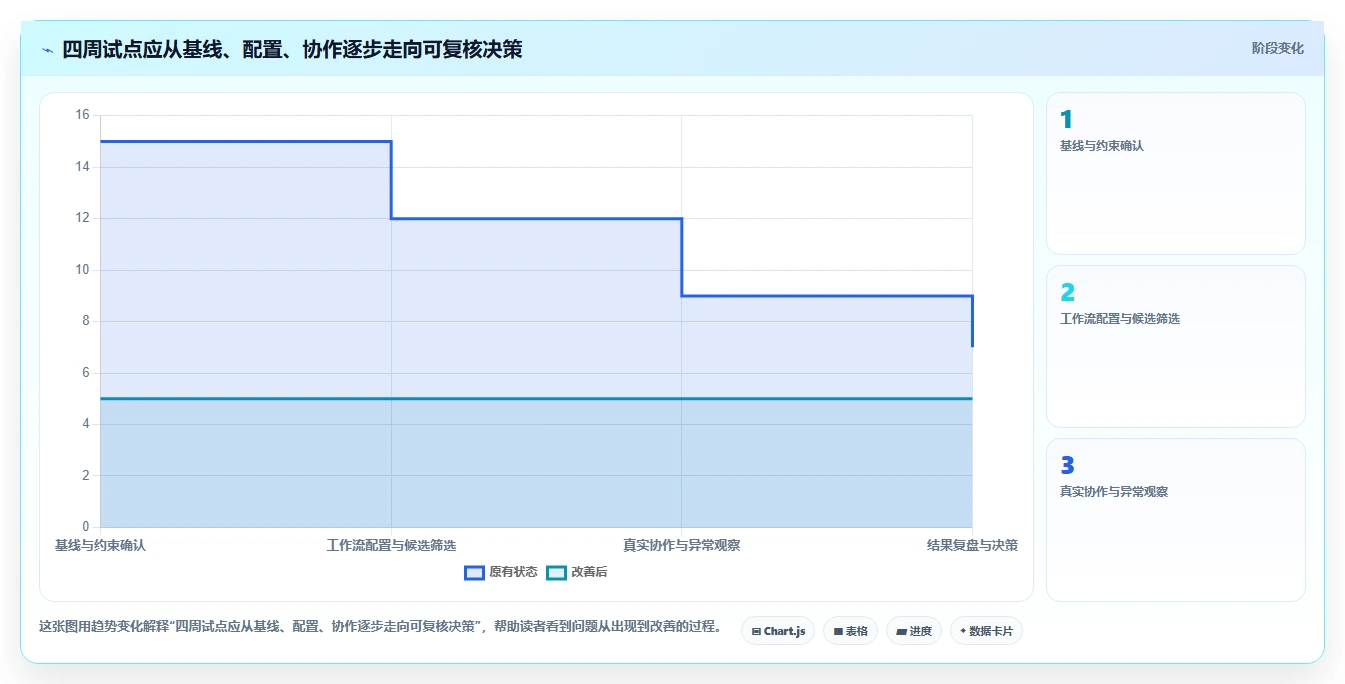This screenshot has height=684, width=1345.
Task: Open step card 3 真实协作与异常观察
Action: click(x=1176, y=520)
